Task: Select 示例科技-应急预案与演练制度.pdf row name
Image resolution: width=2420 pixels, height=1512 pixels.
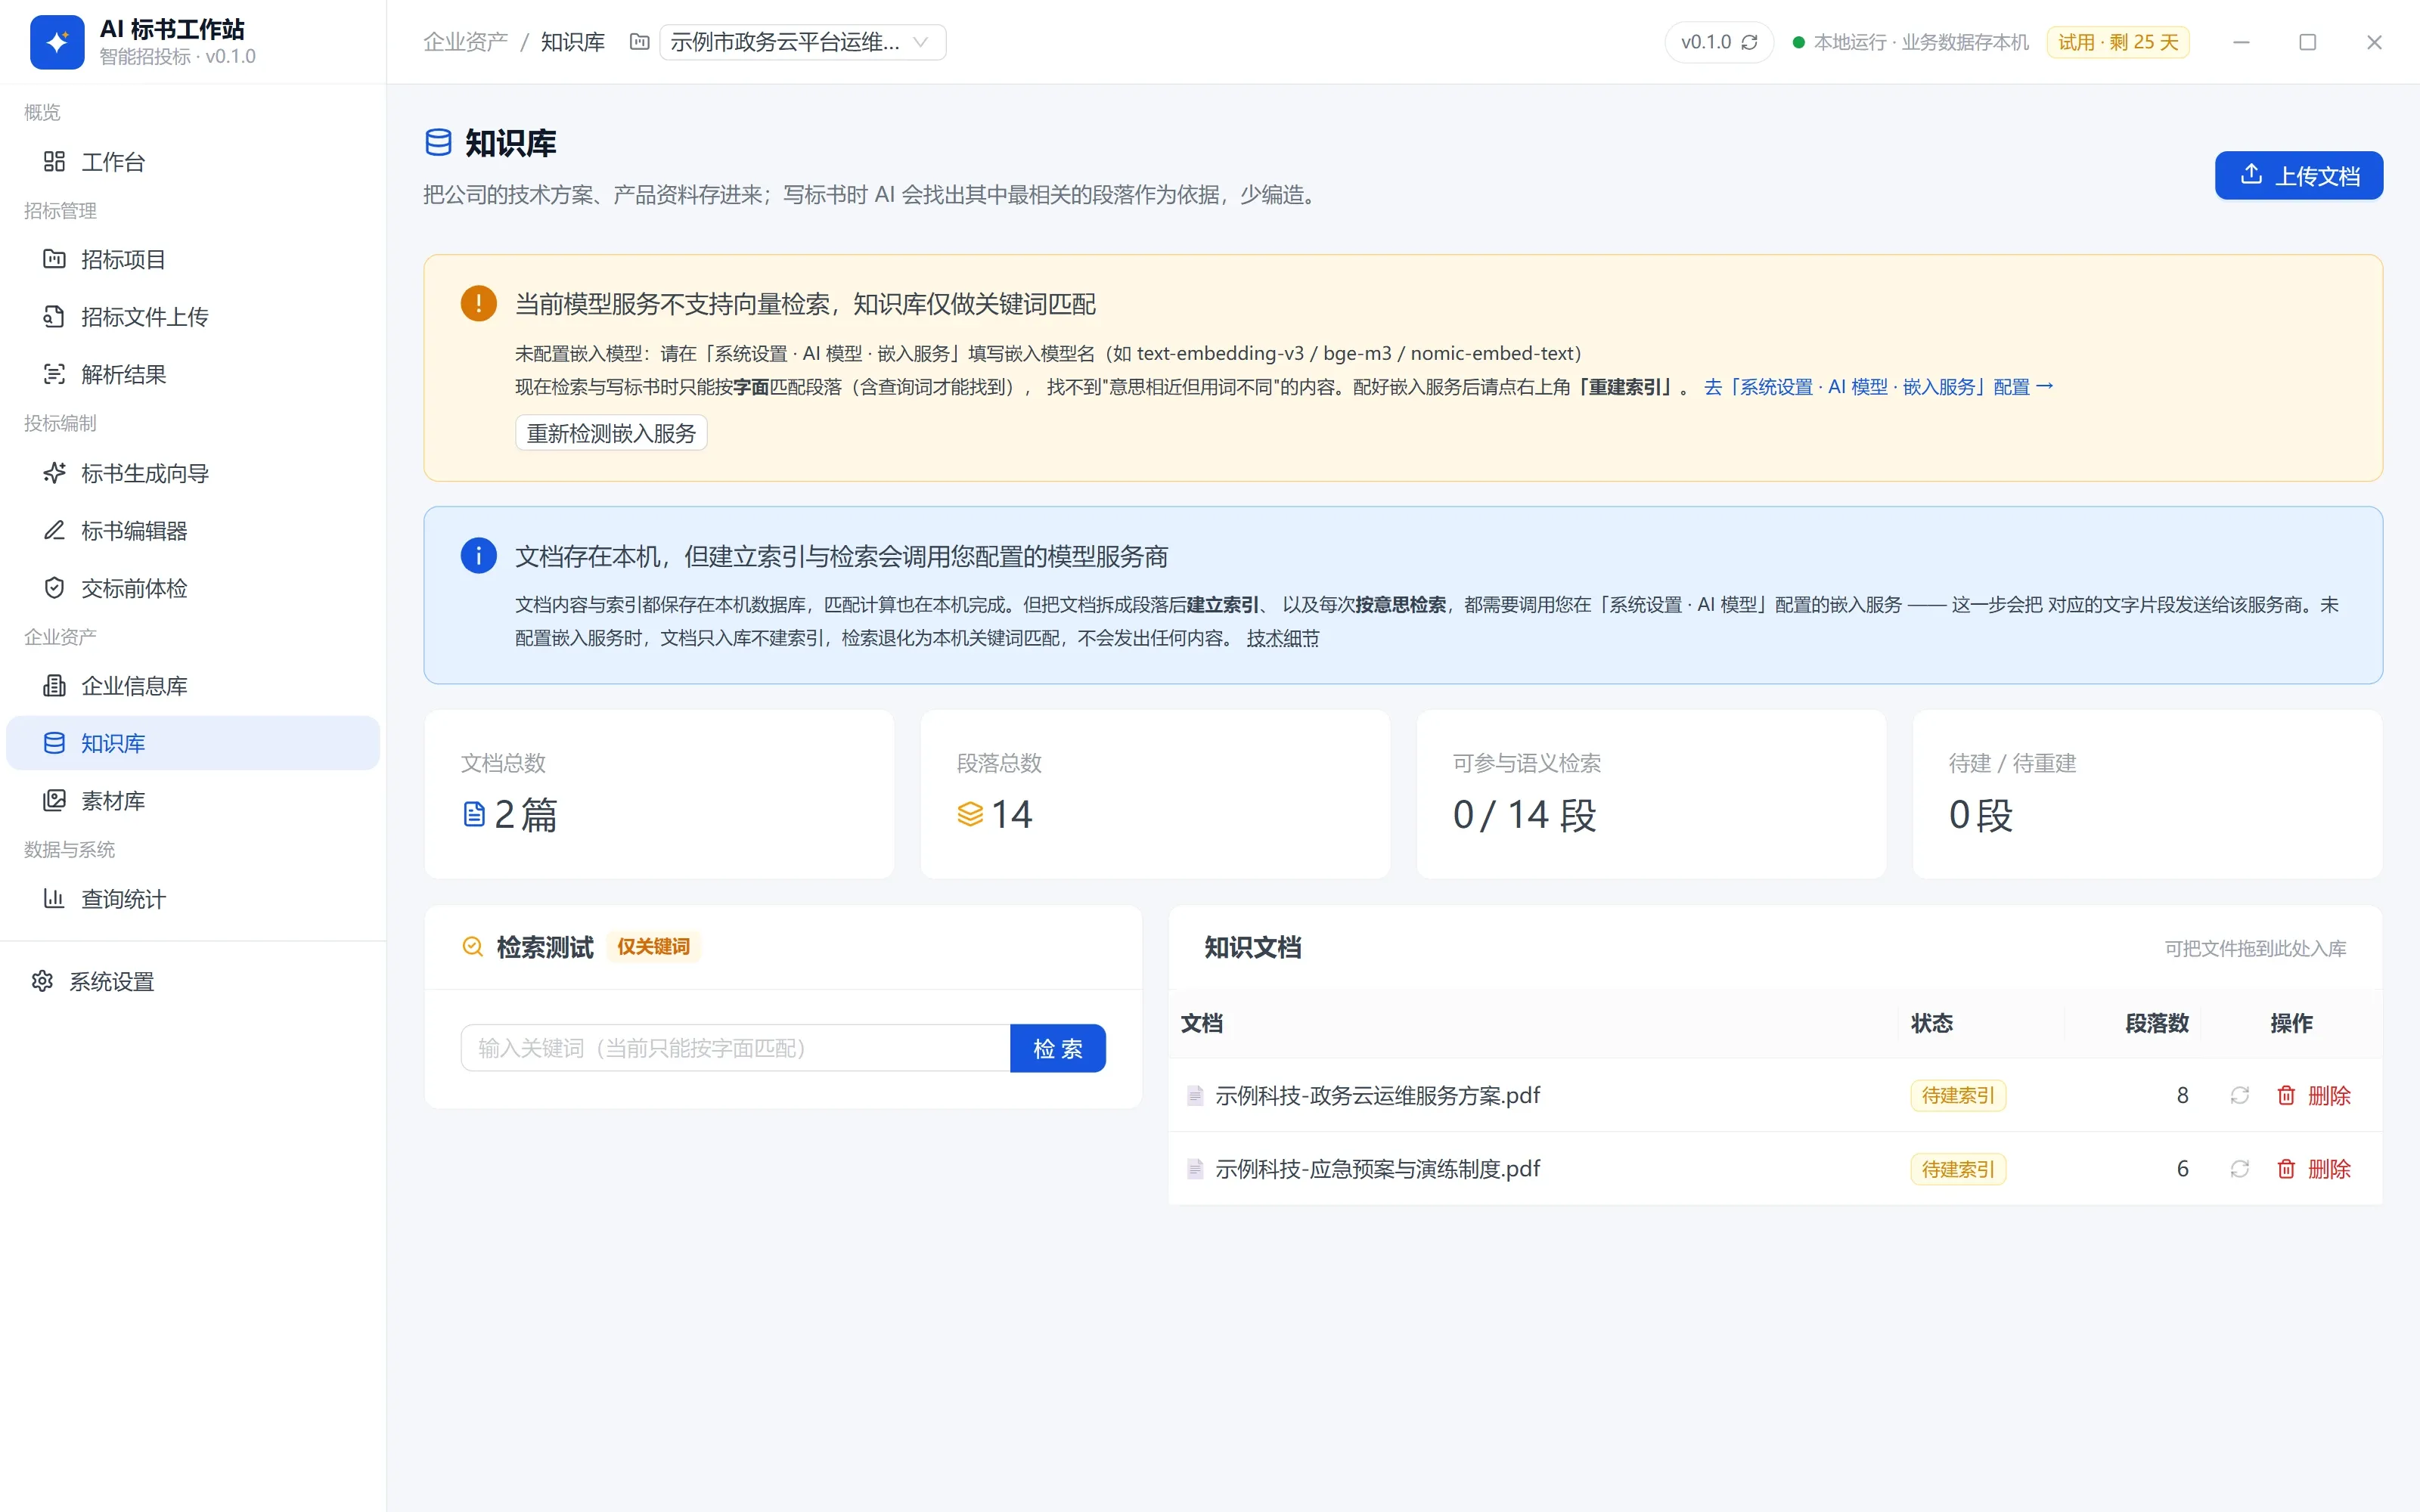Action: 1377,1169
